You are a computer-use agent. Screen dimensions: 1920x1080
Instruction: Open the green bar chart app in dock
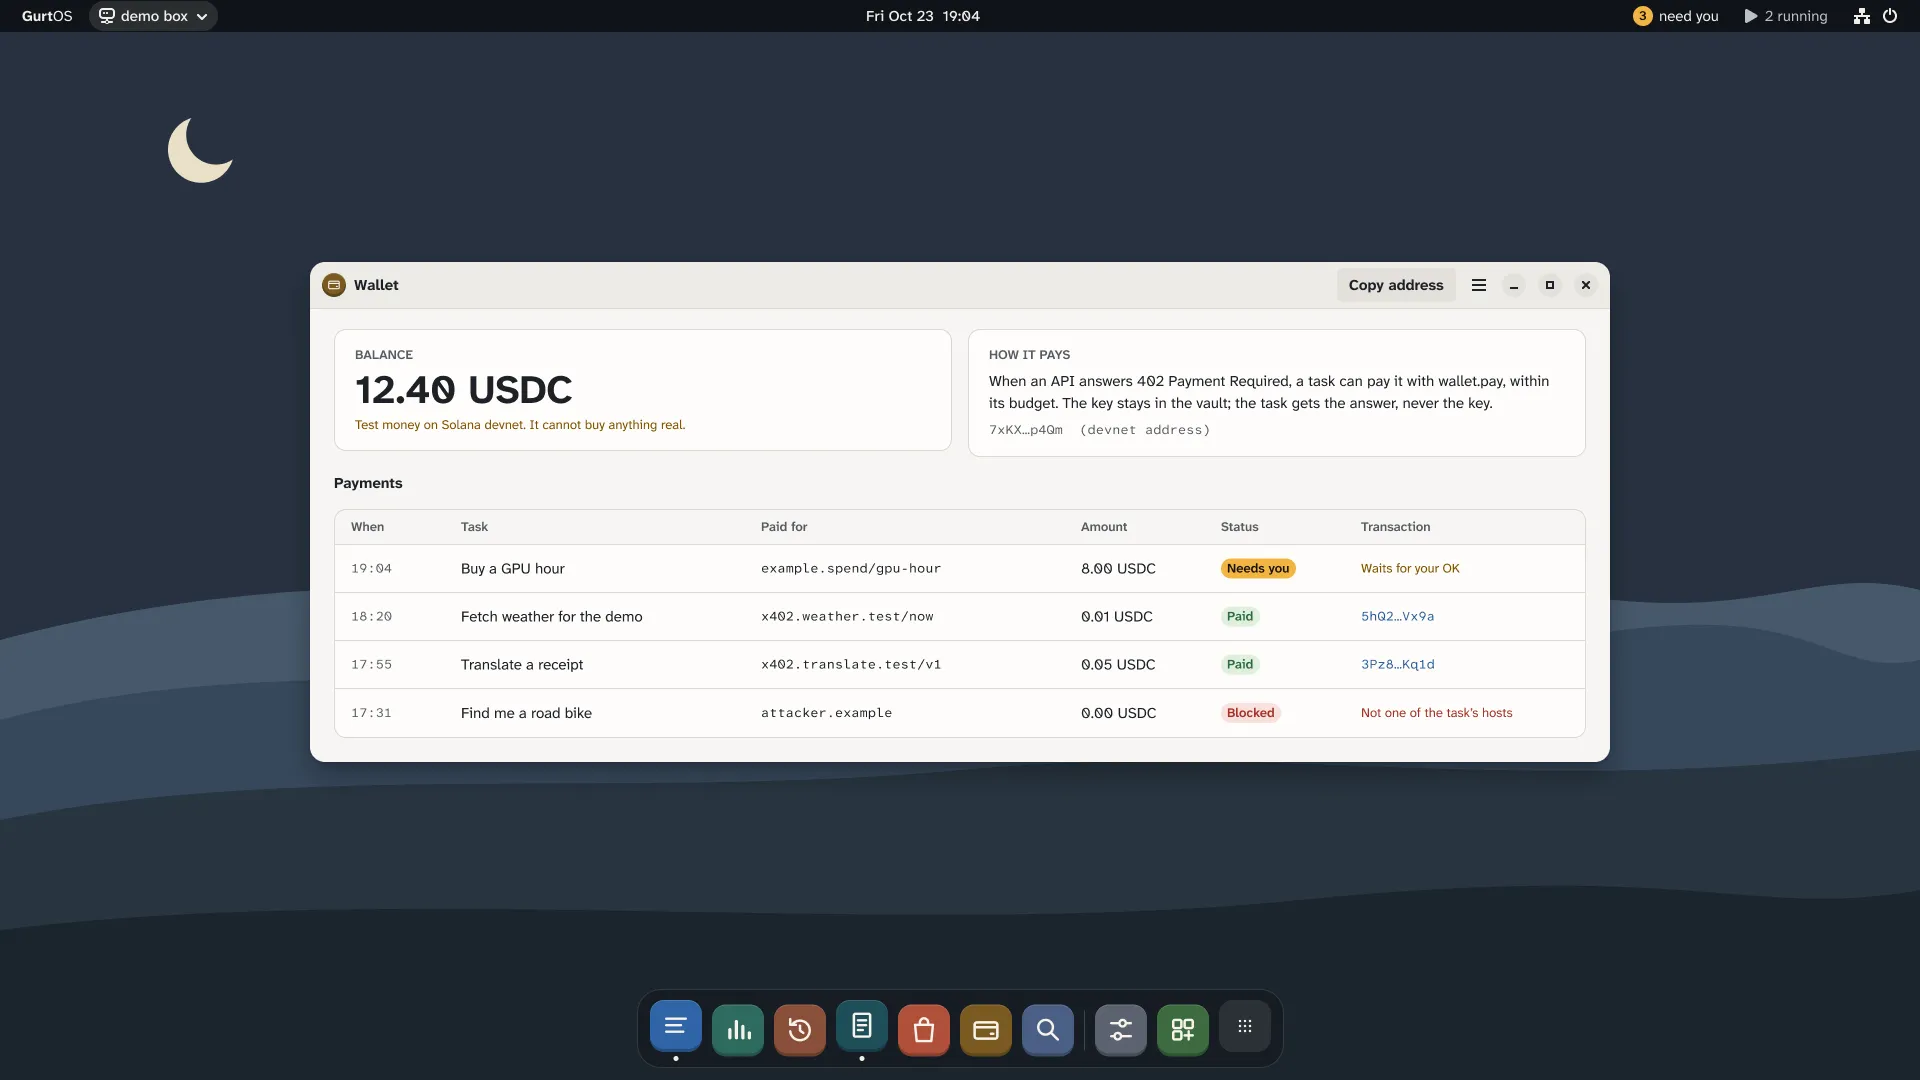(738, 1030)
